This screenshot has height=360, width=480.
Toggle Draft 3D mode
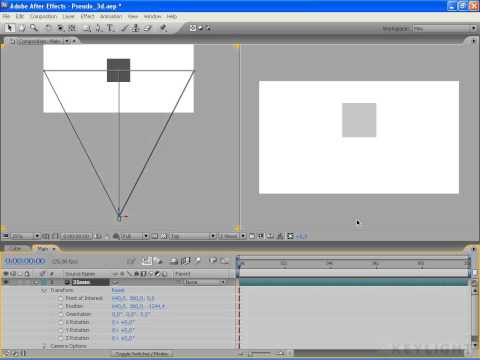pyautogui.click(x=158, y=261)
